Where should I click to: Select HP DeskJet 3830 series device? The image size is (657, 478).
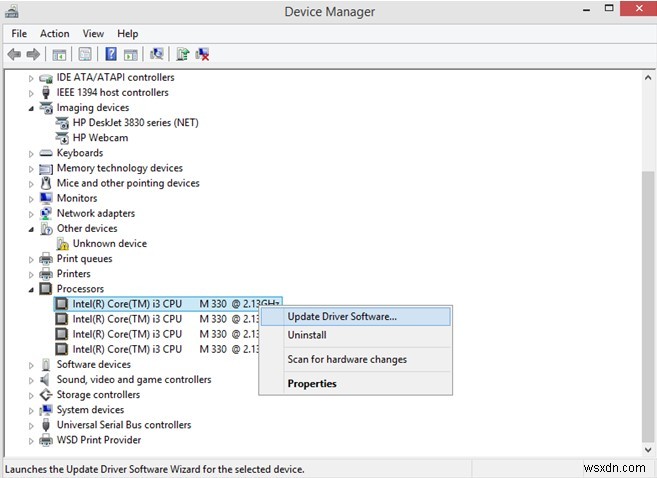(x=135, y=123)
